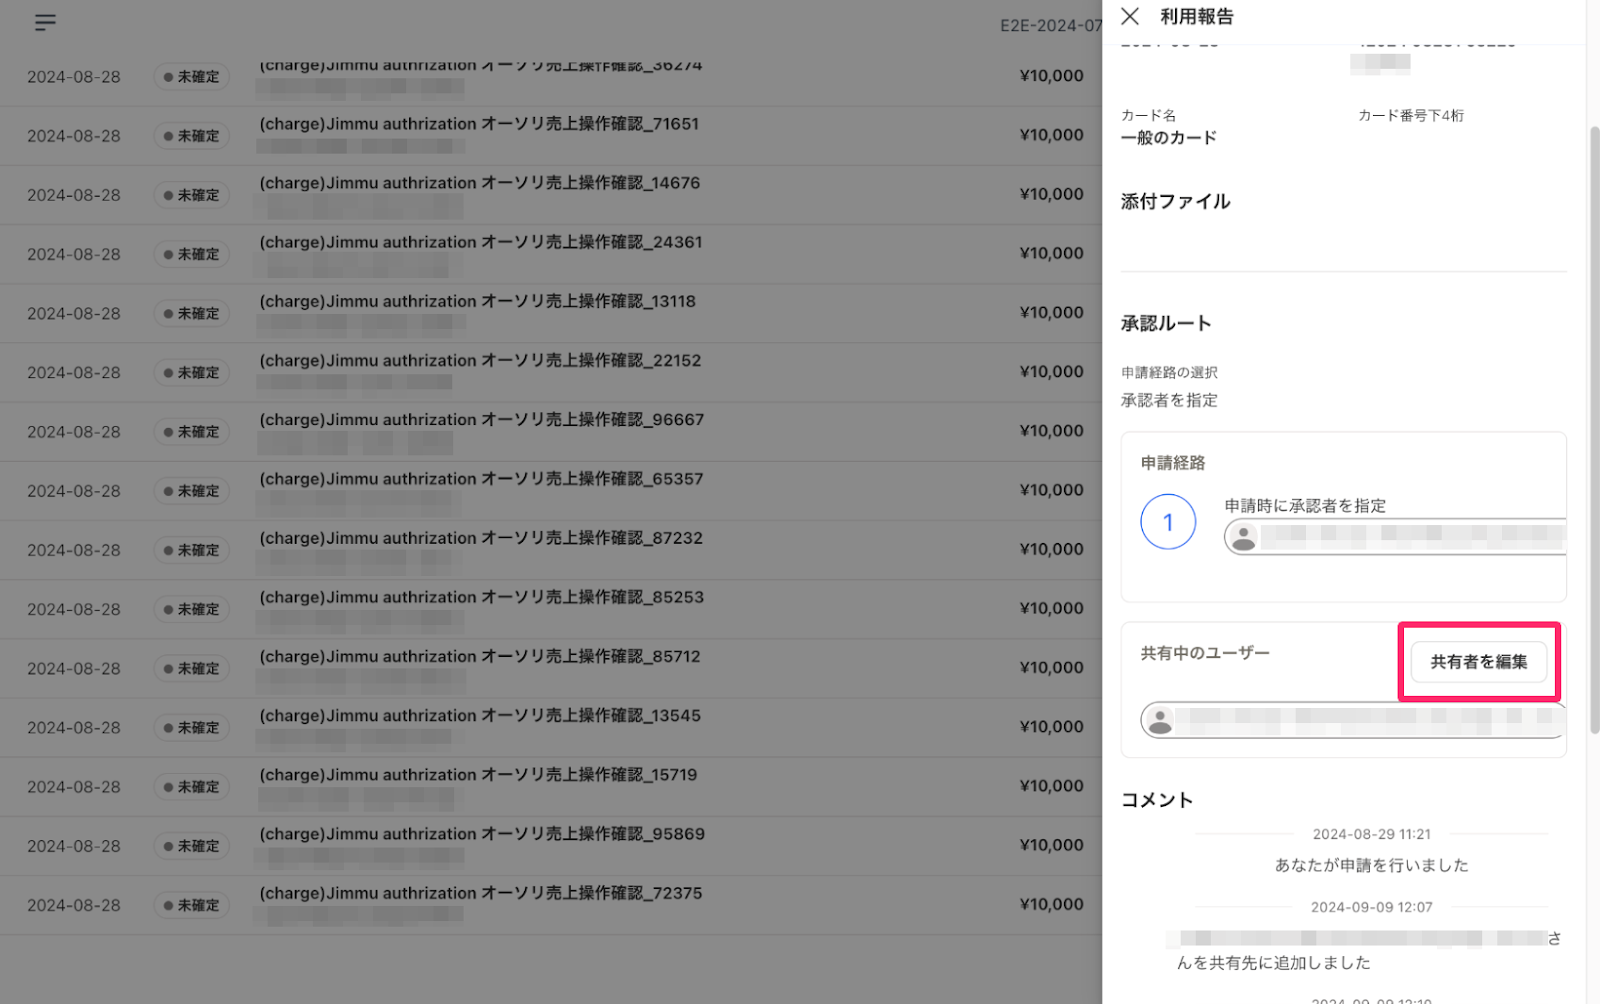Click 未確定 status badge on row 72375
The image size is (1600, 1004).
coord(191,905)
